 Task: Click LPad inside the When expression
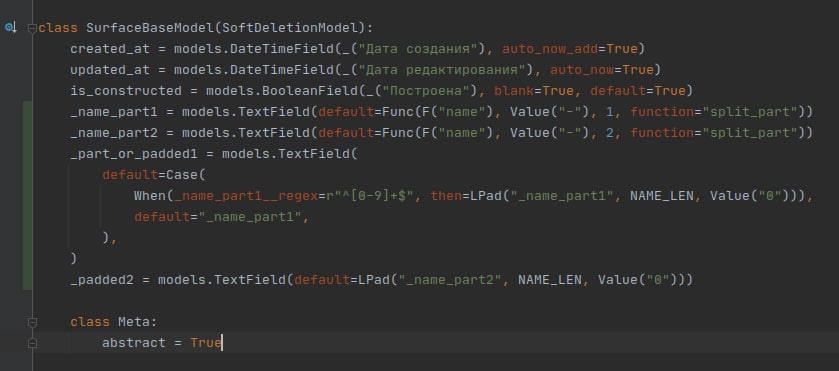pyautogui.click(x=486, y=195)
